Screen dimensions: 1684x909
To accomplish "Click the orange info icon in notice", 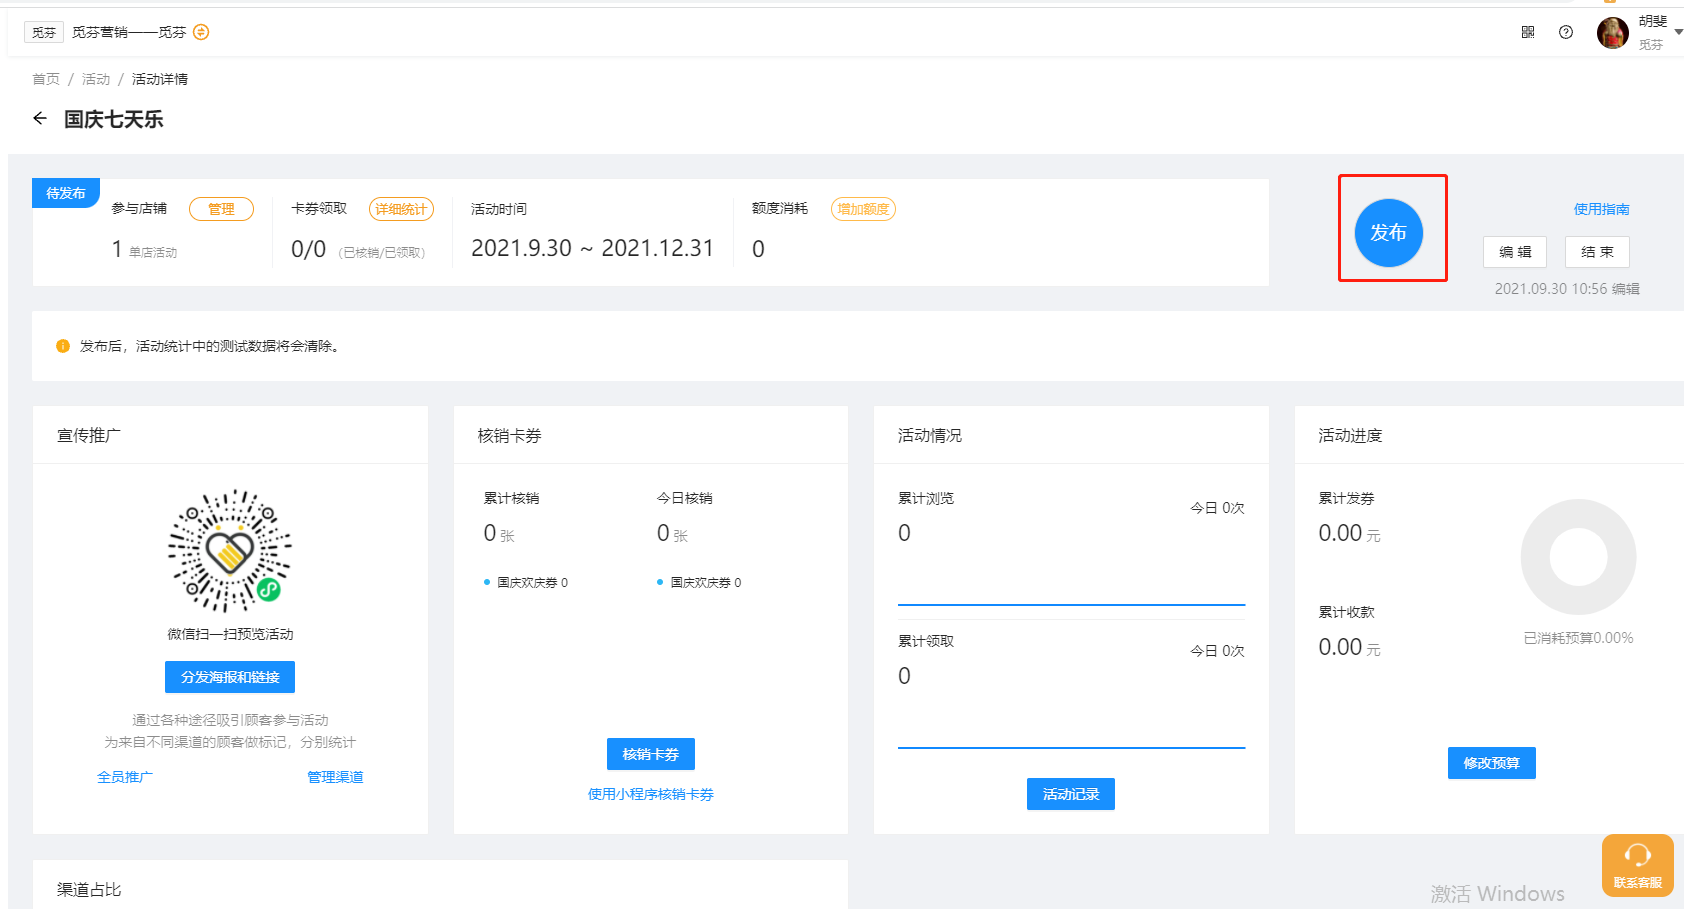I will coord(63,346).
